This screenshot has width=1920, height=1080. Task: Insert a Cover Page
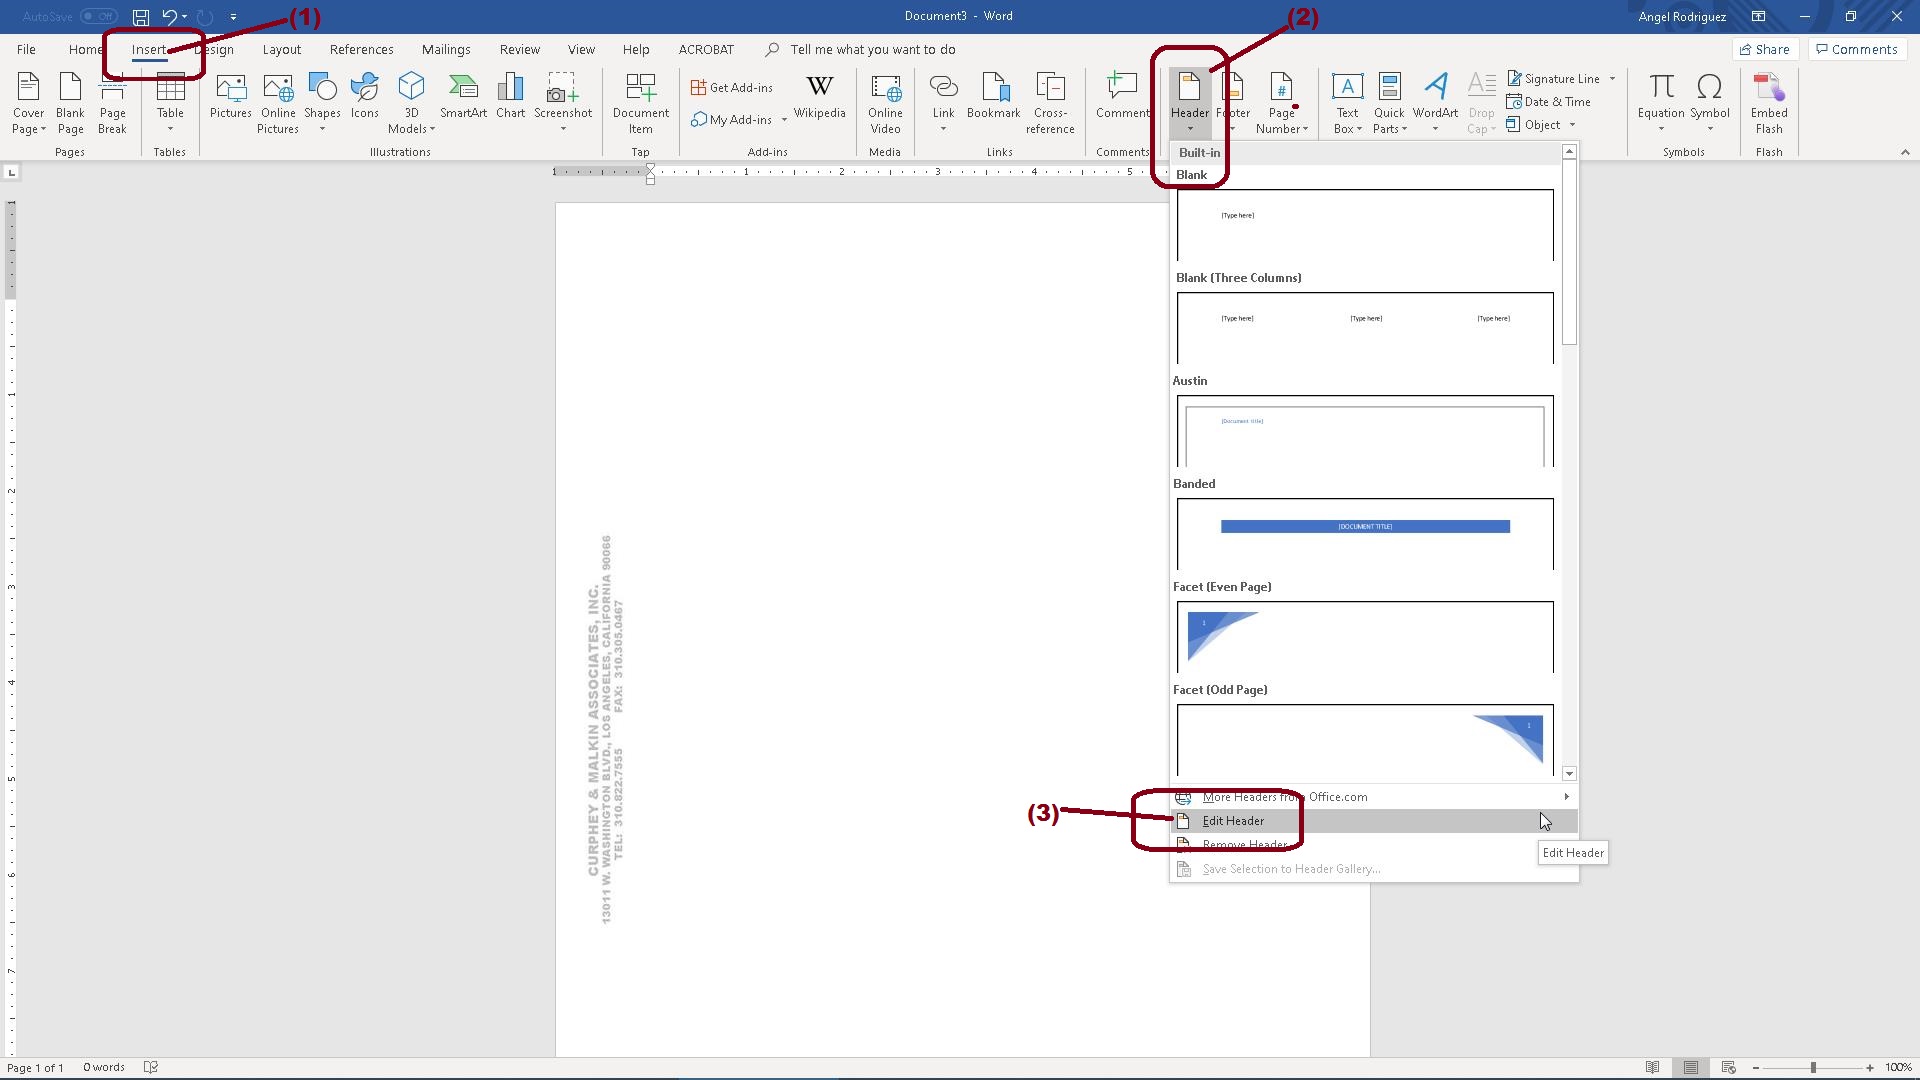[x=28, y=102]
